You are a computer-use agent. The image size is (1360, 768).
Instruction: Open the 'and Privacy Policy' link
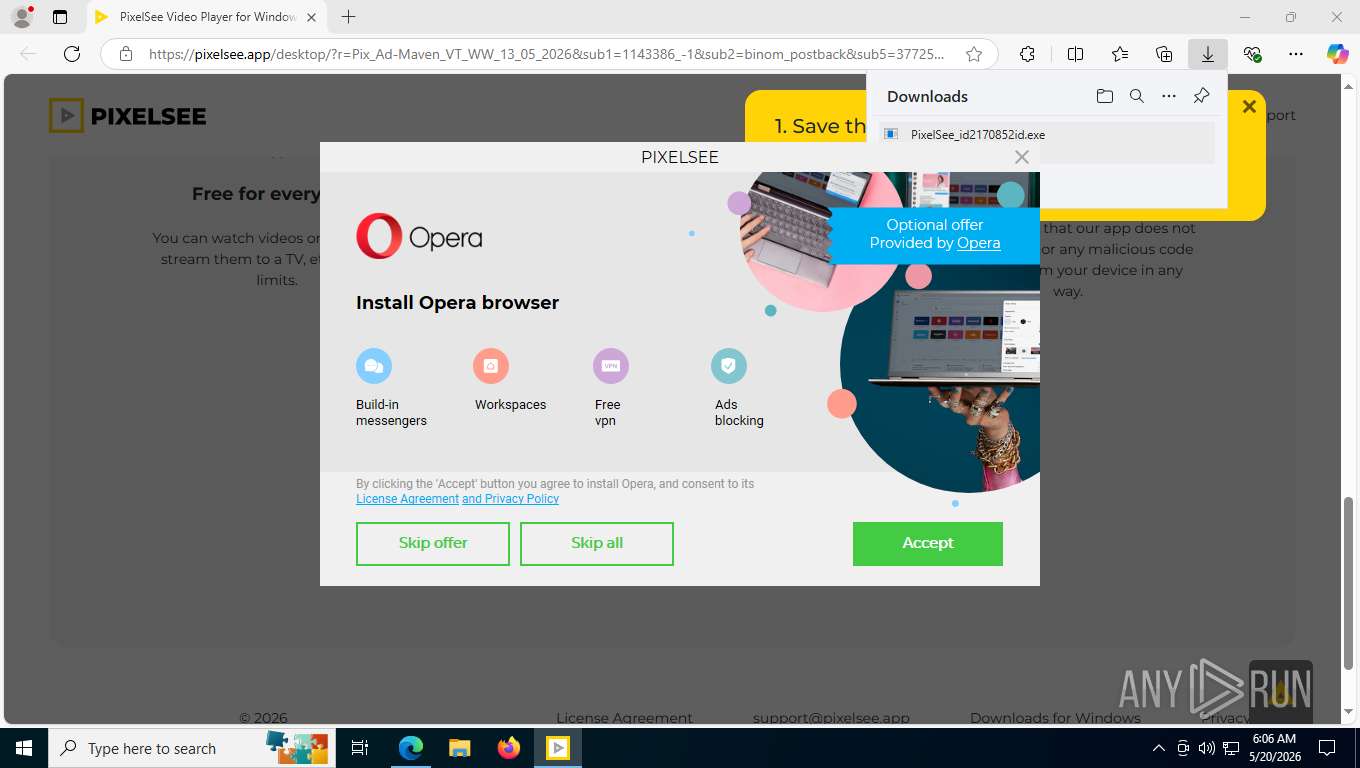510,499
